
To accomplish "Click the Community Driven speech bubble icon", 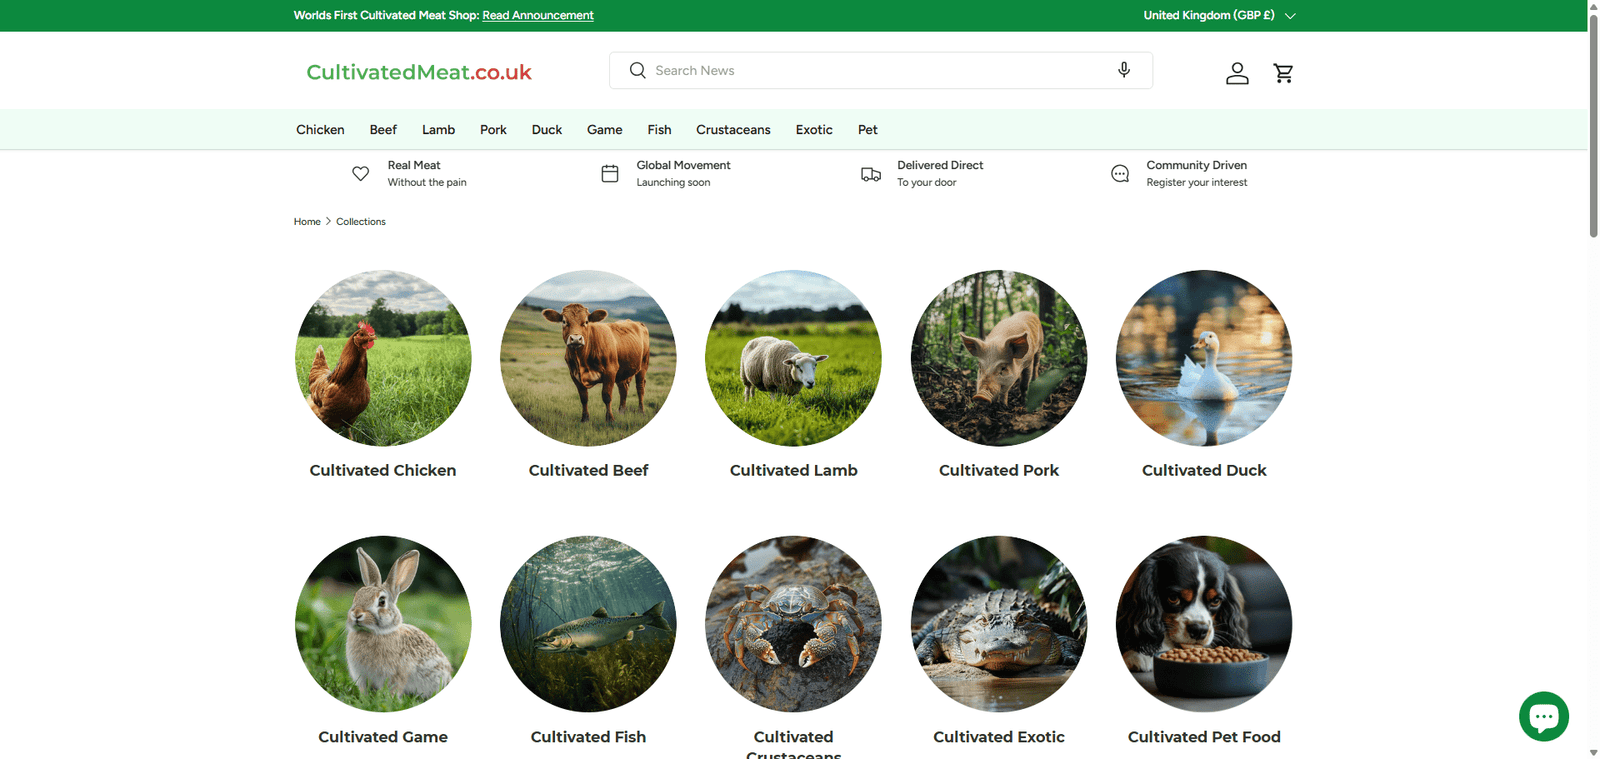I will (x=1120, y=174).
